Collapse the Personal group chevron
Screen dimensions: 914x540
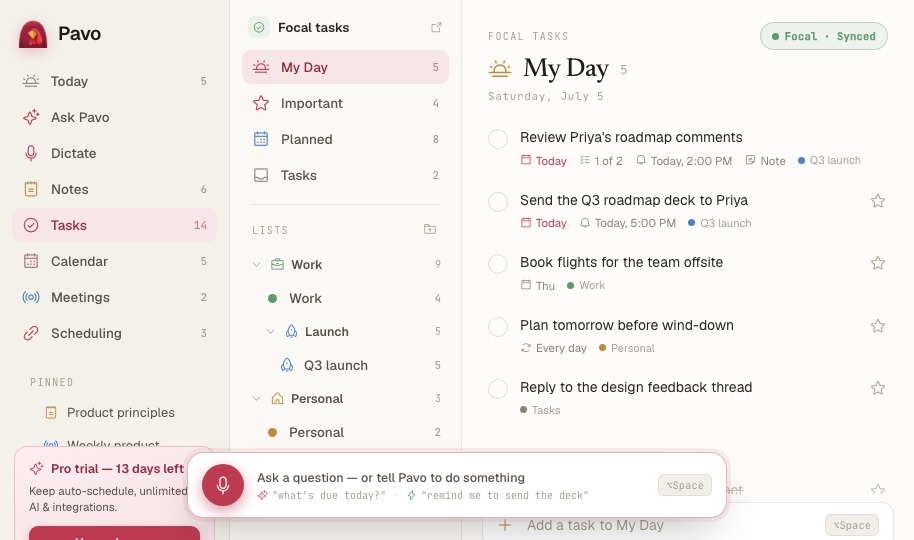256,399
